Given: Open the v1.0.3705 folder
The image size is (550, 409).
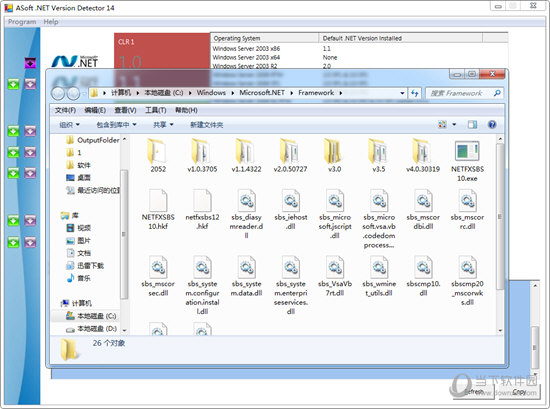Looking at the screenshot, I should coord(202,155).
